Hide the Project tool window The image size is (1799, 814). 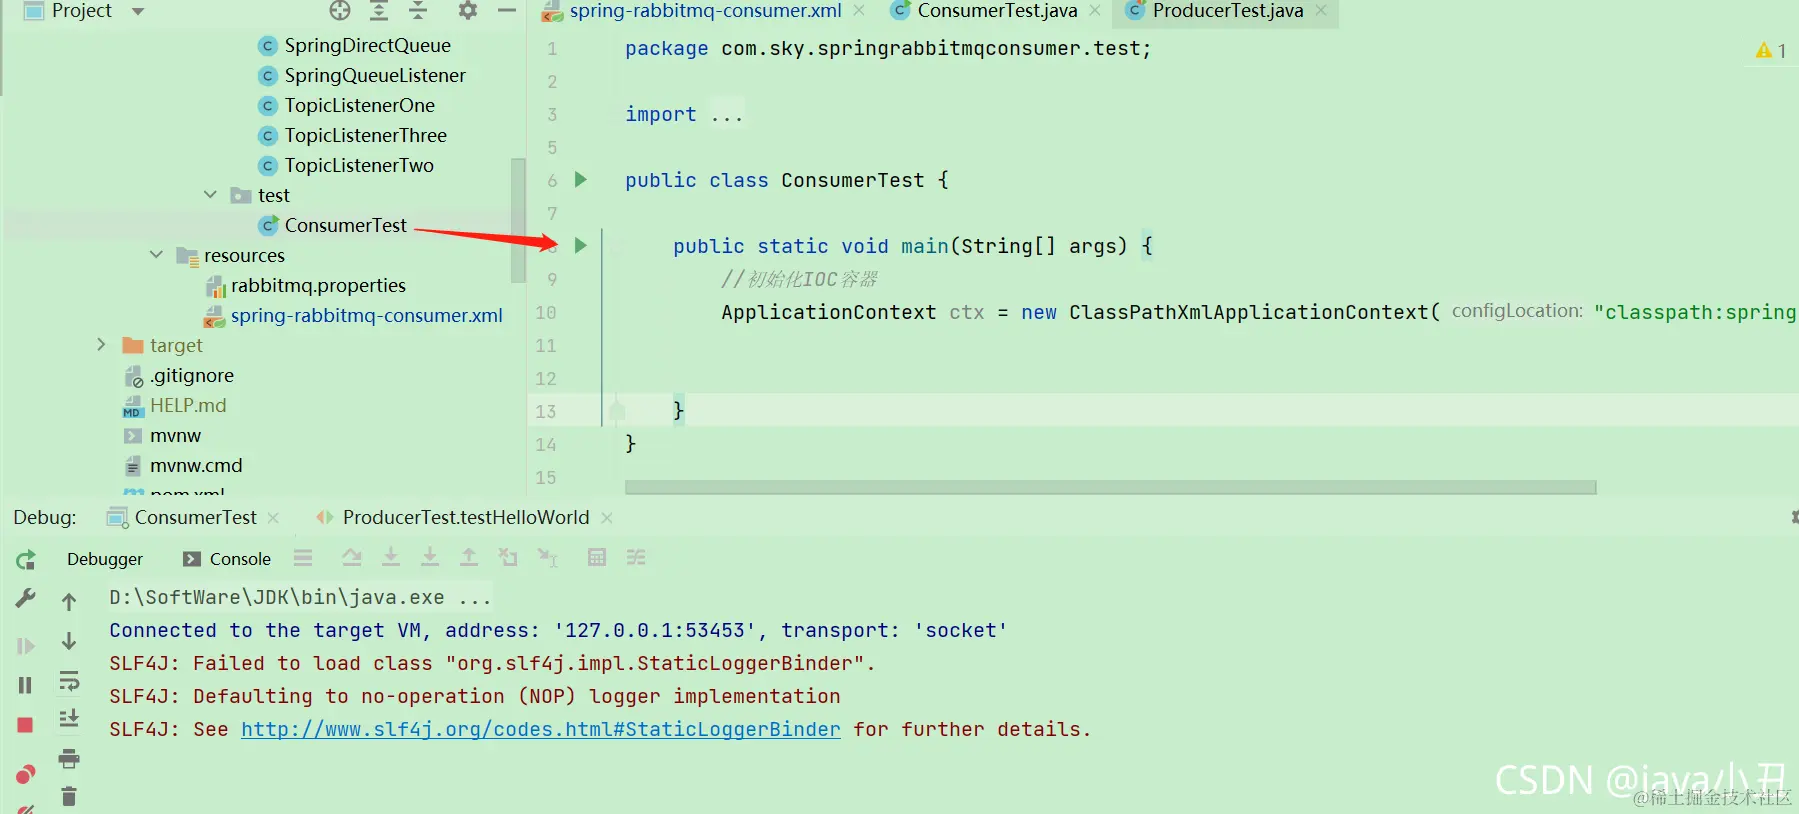(507, 11)
